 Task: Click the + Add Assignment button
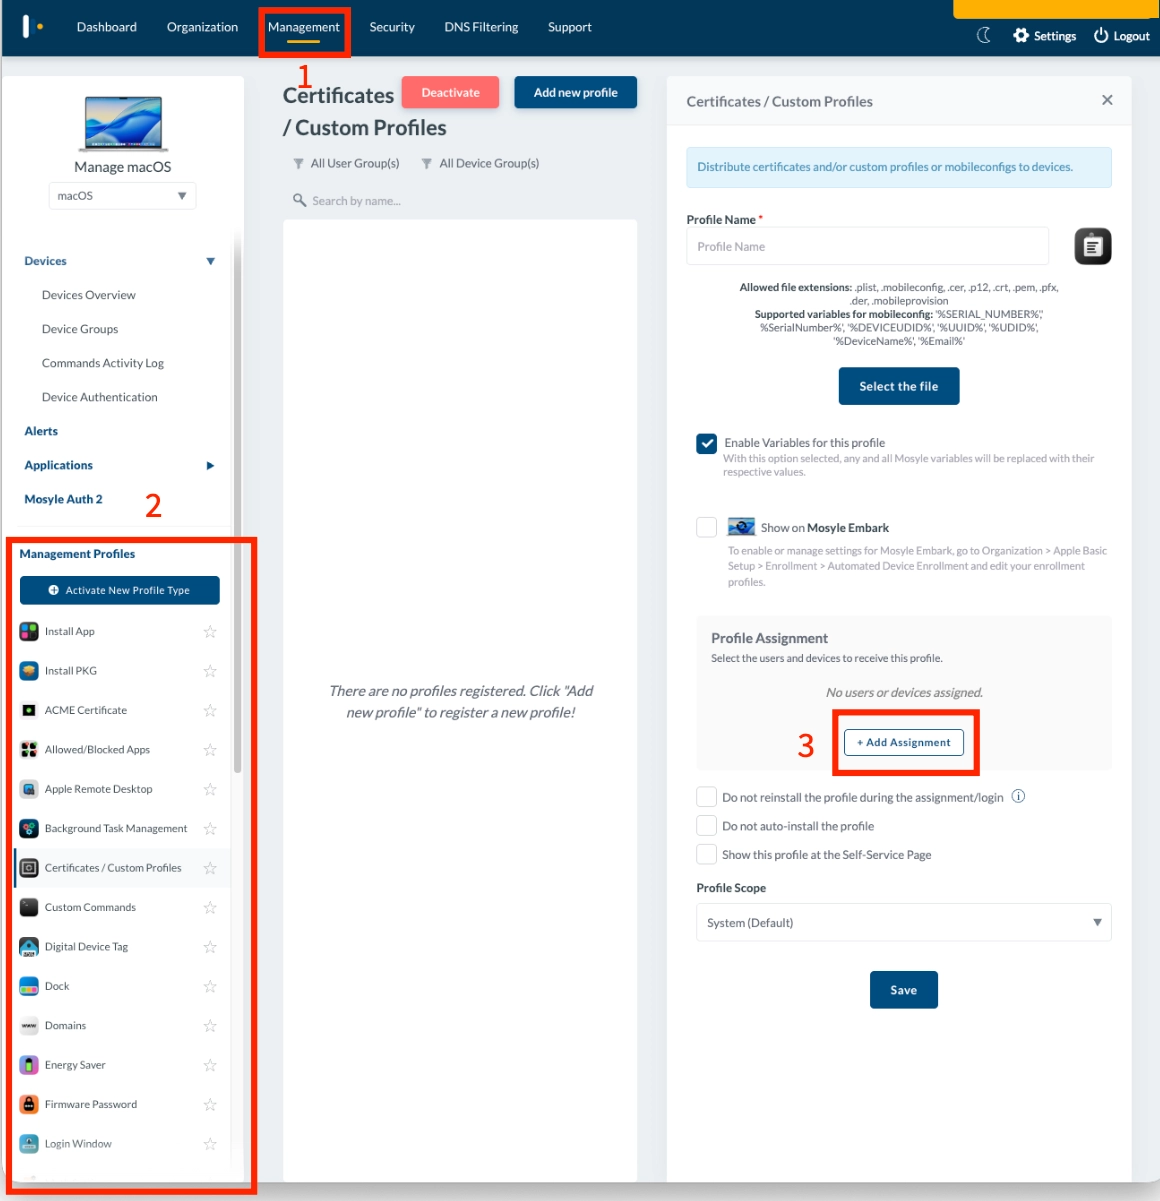(904, 742)
